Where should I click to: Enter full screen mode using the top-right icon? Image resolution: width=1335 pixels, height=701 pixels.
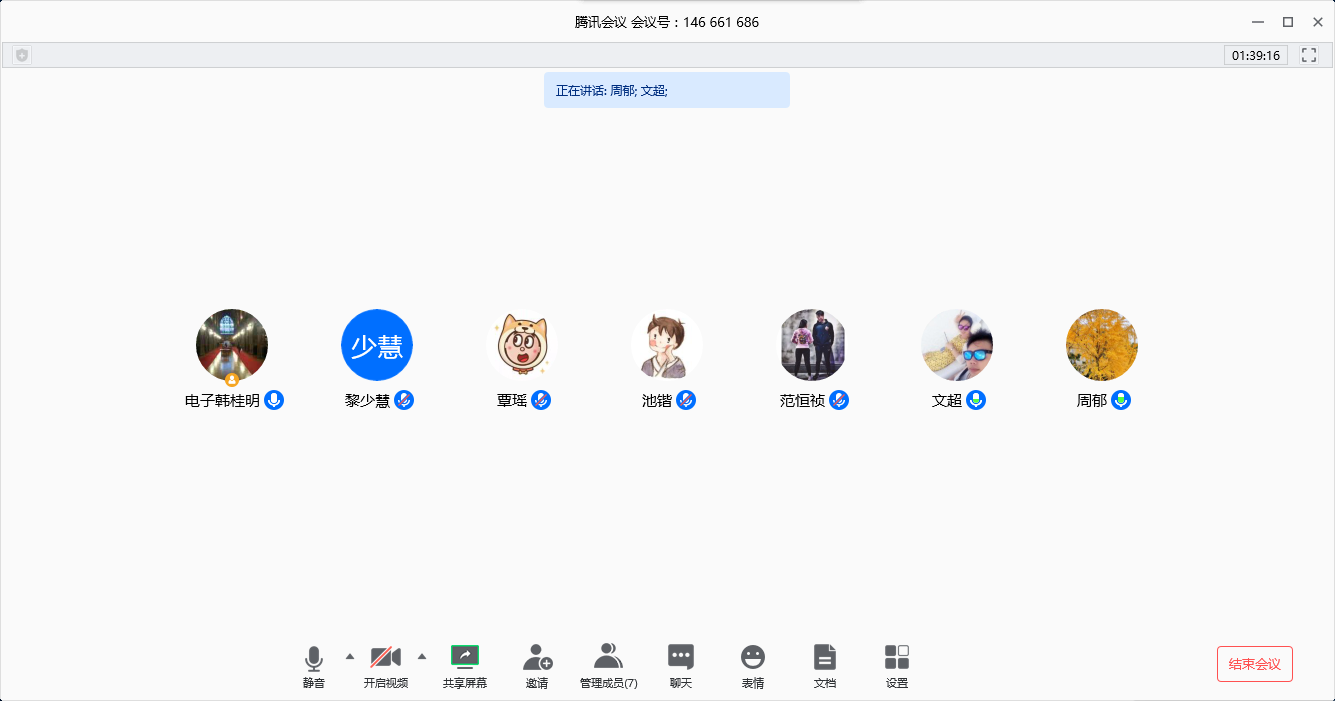point(1309,56)
